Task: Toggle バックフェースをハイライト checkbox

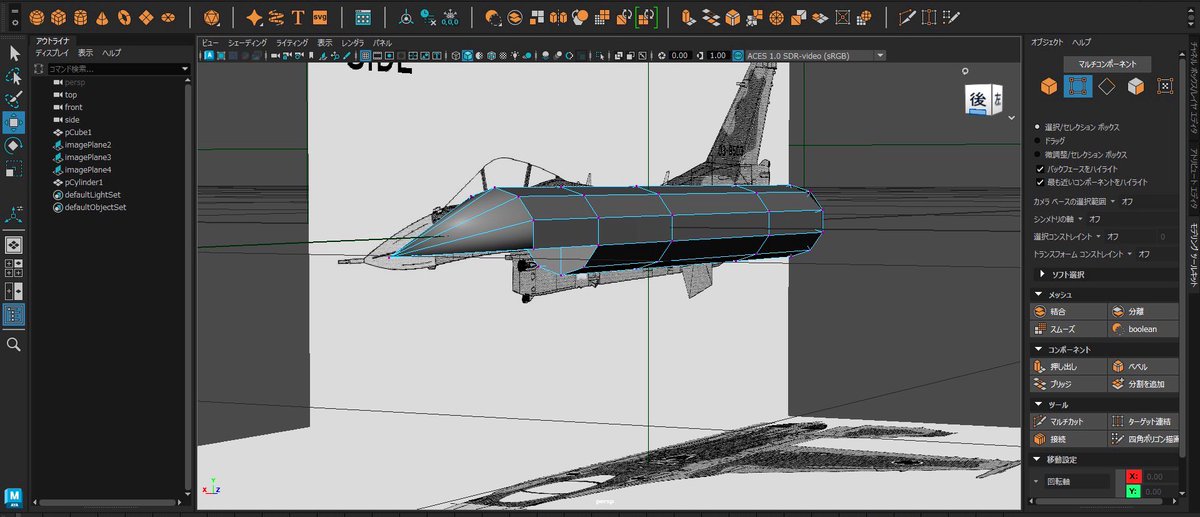Action: pyautogui.click(x=1040, y=169)
